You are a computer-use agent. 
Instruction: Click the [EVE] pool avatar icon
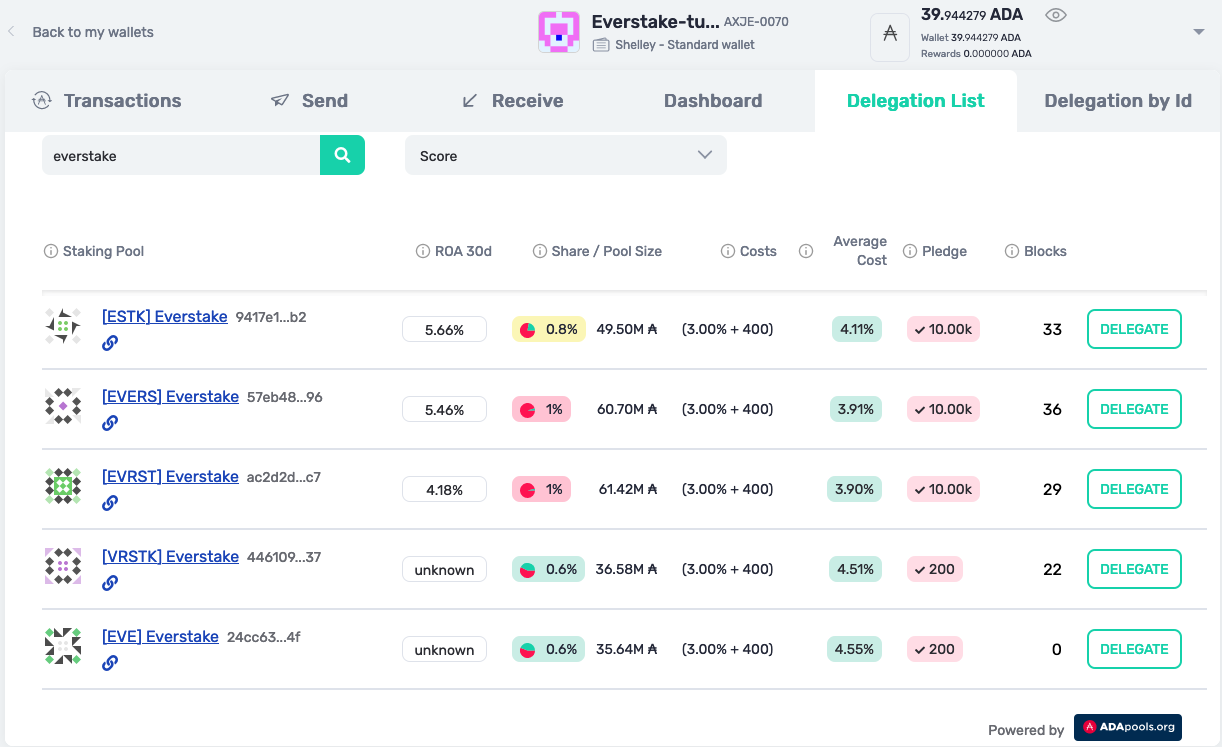coord(63,647)
